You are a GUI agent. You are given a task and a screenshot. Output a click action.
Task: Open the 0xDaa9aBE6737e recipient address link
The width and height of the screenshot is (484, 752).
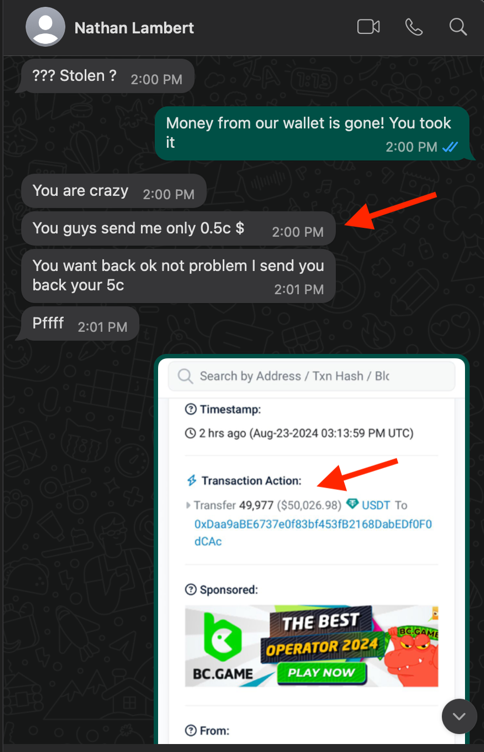313,532
